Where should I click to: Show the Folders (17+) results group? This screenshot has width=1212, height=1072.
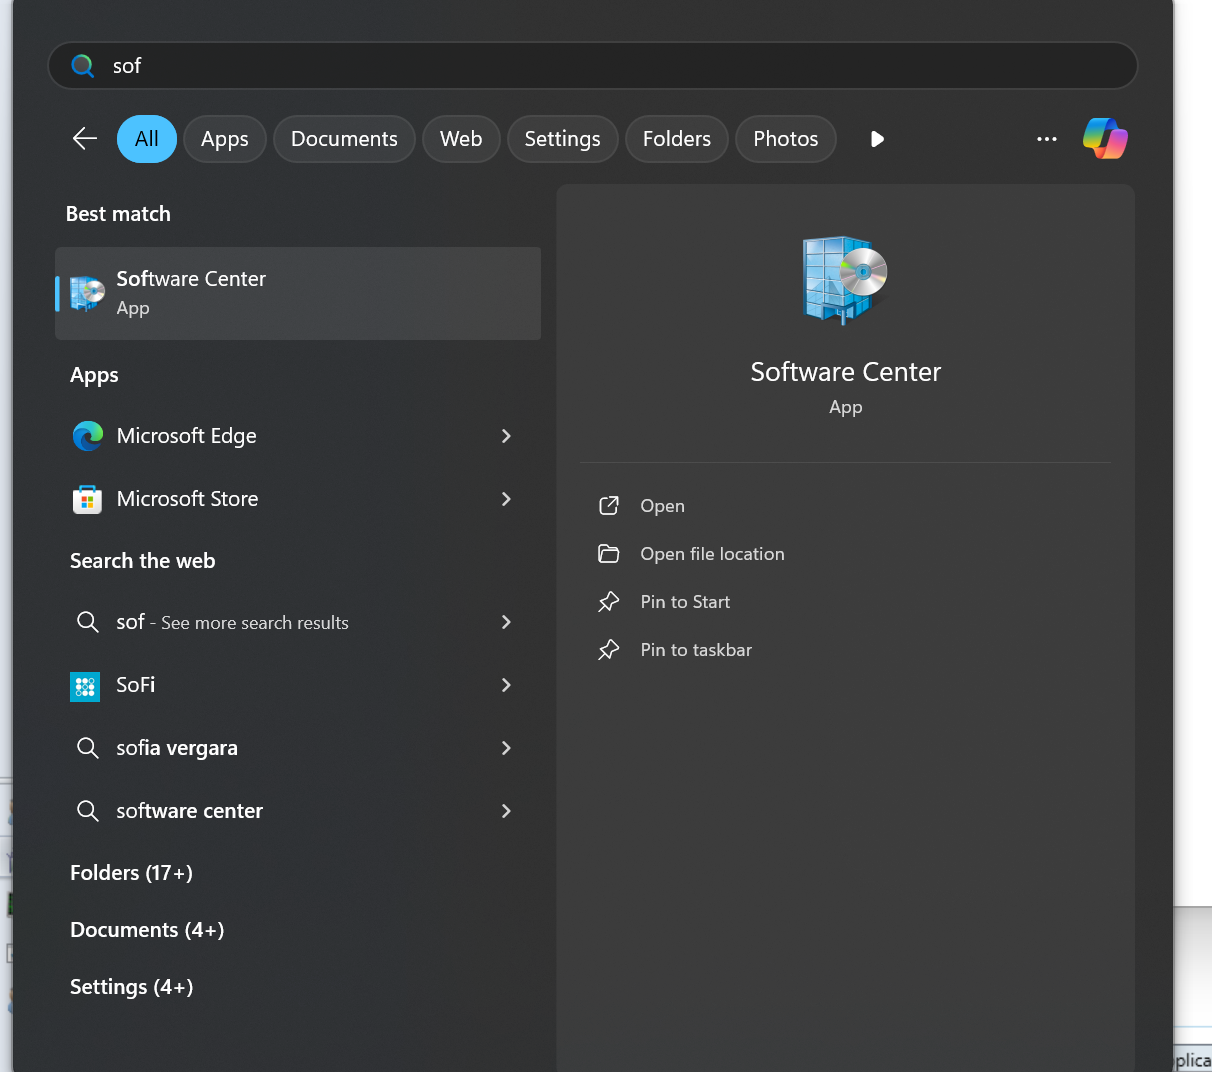click(131, 873)
